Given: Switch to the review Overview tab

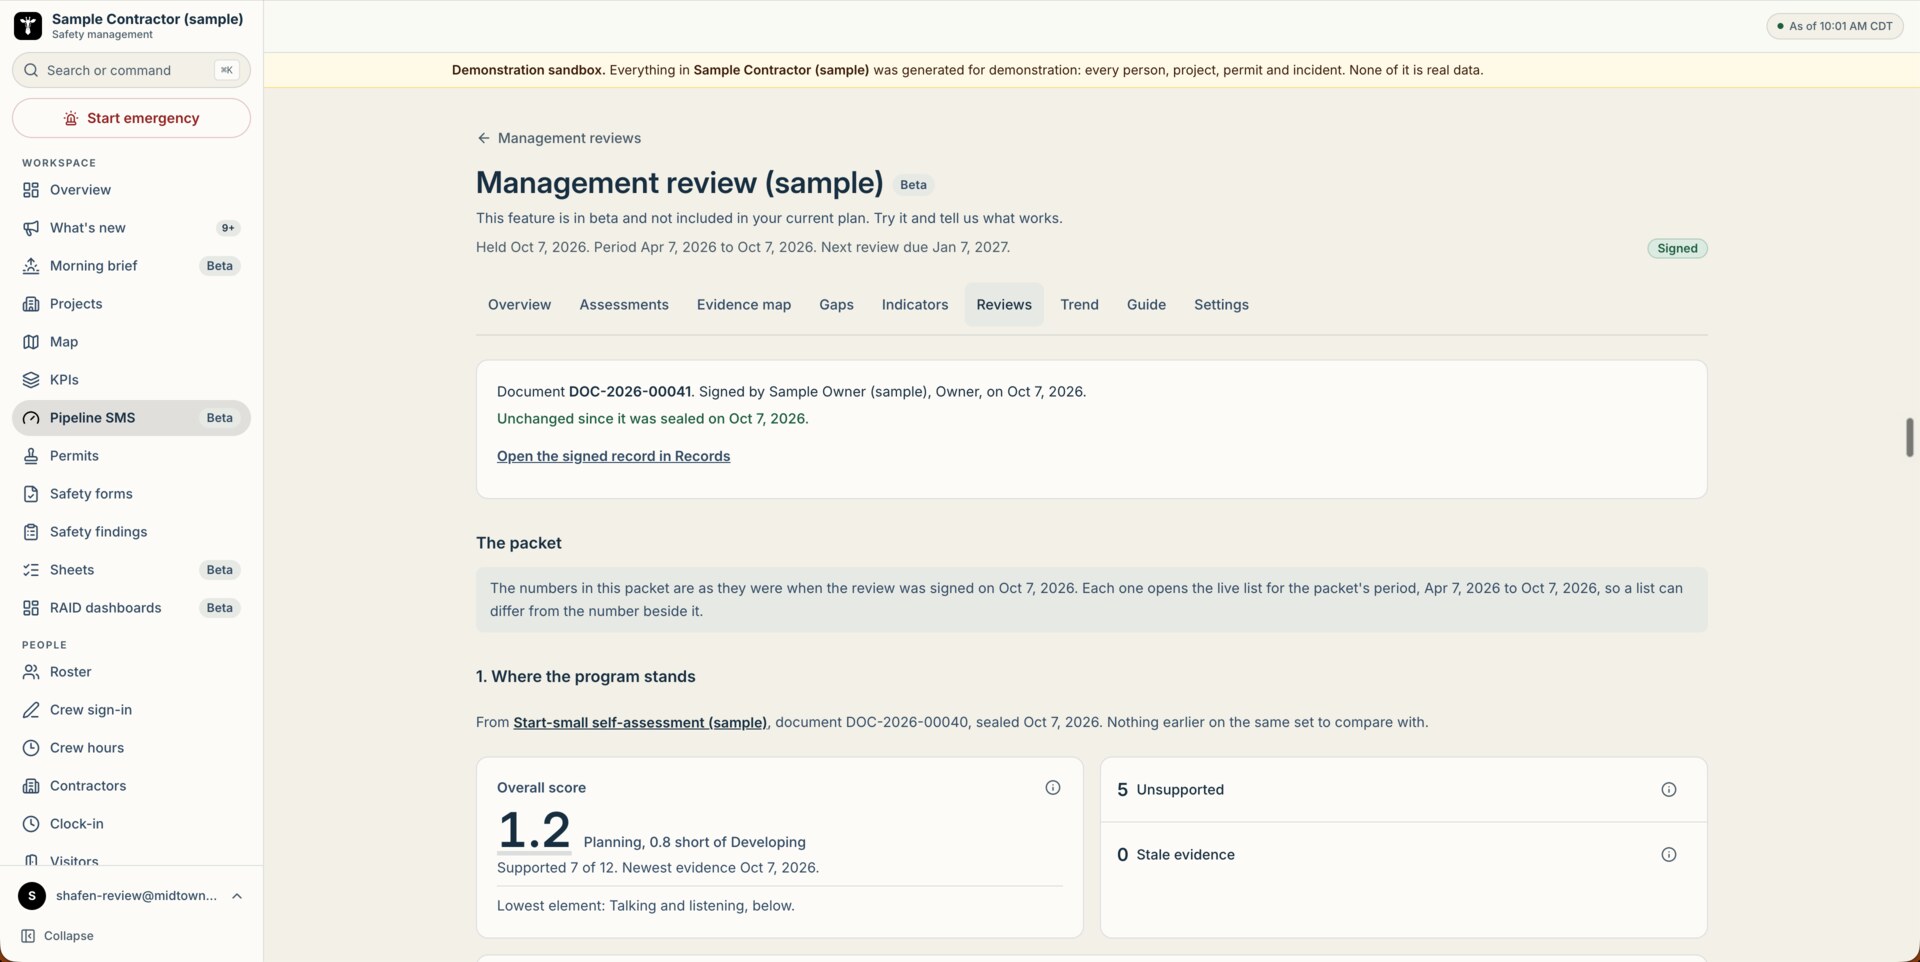Looking at the screenshot, I should pyautogui.click(x=519, y=305).
